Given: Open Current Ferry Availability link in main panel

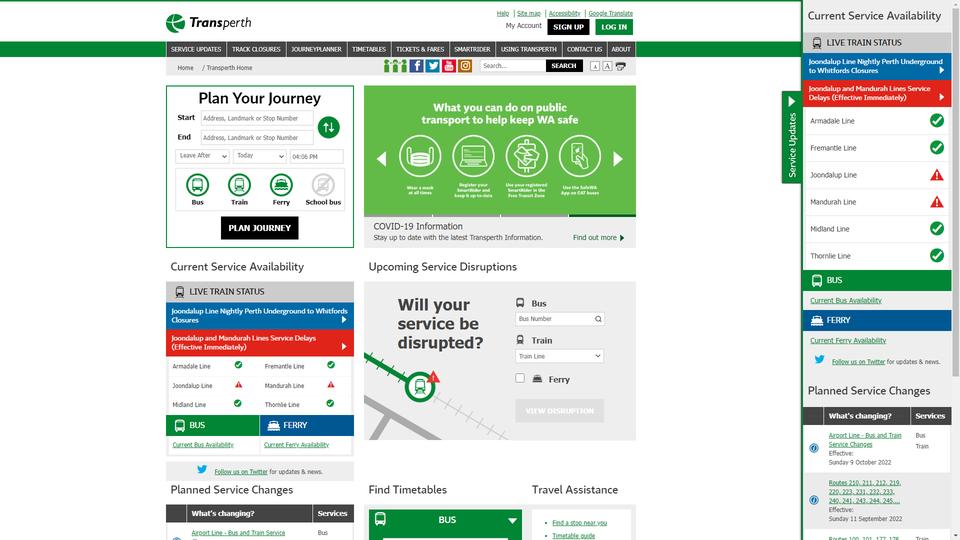Looking at the screenshot, I should pos(296,444).
